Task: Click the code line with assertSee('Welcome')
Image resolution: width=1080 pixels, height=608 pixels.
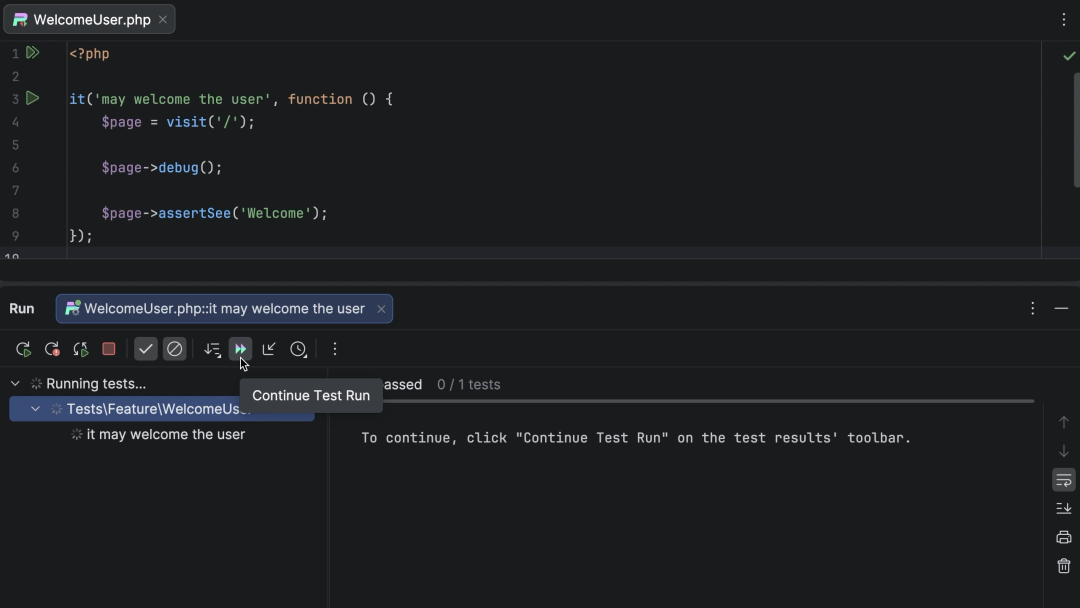Action: pyautogui.click(x=214, y=213)
